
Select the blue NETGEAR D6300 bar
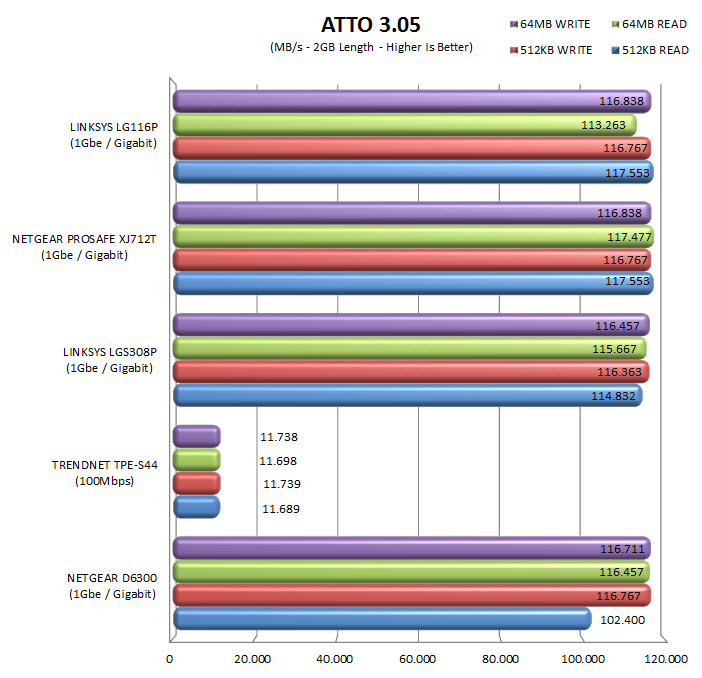pos(382,619)
